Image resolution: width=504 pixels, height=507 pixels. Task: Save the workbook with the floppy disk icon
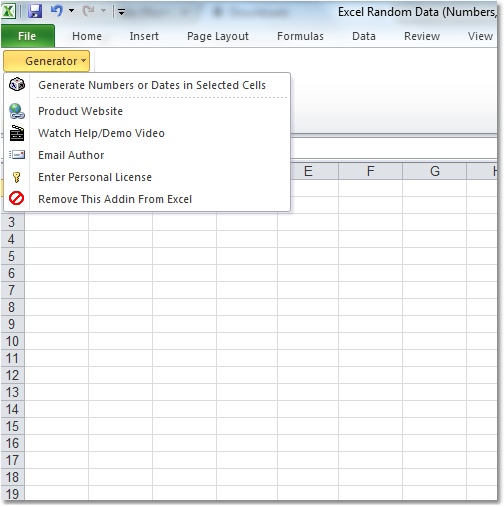(35, 11)
